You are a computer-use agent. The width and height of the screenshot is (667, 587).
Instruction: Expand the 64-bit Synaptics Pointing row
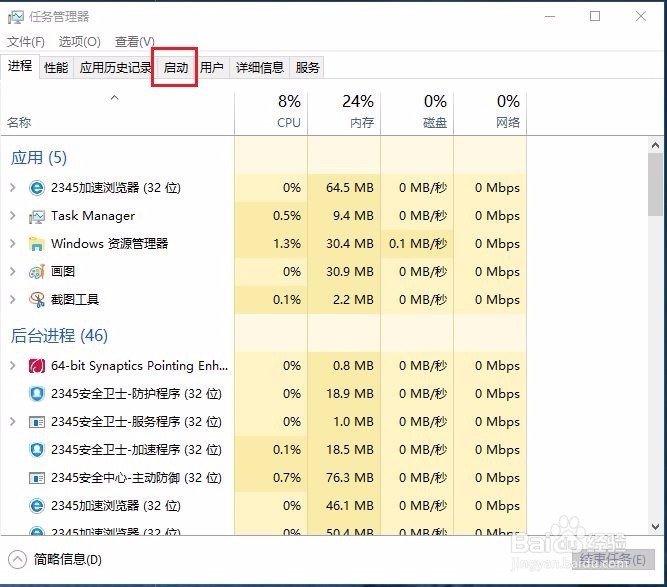[13, 365]
